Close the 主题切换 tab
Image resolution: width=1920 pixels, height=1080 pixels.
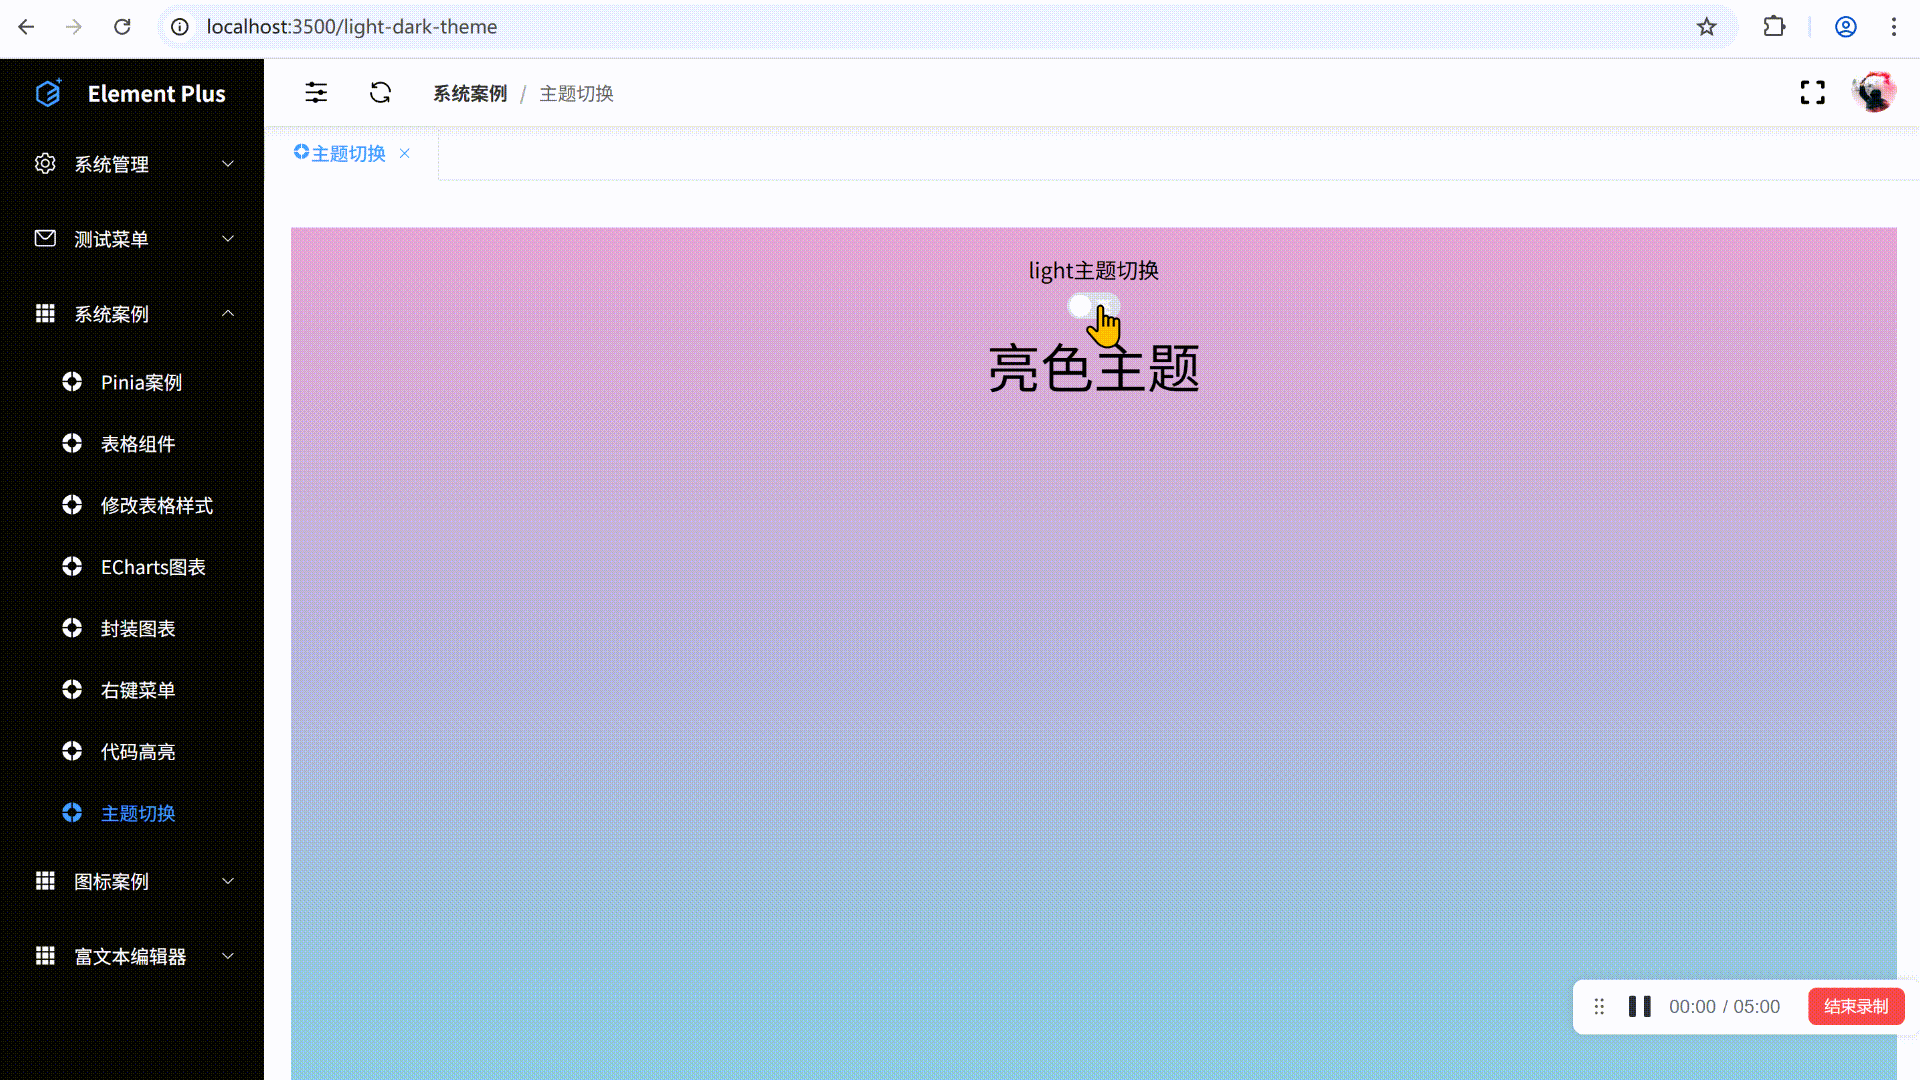(404, 153)
